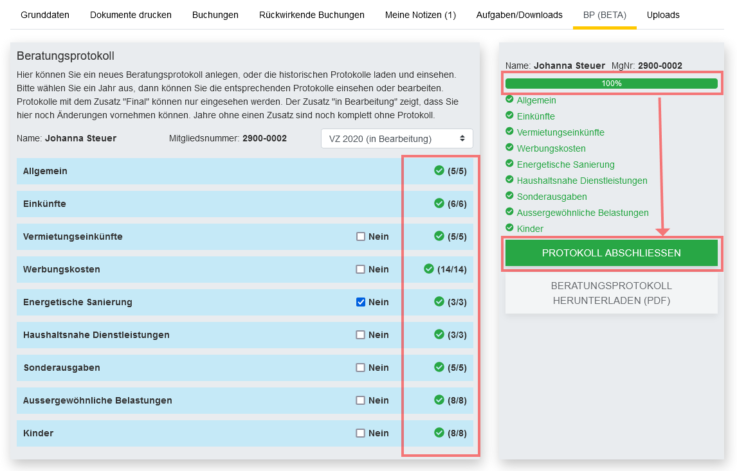Expand the Vermietungseinkünfte section
Viewport: 737px width, 471px height.
pyautogui.click(x=245, y=236)
